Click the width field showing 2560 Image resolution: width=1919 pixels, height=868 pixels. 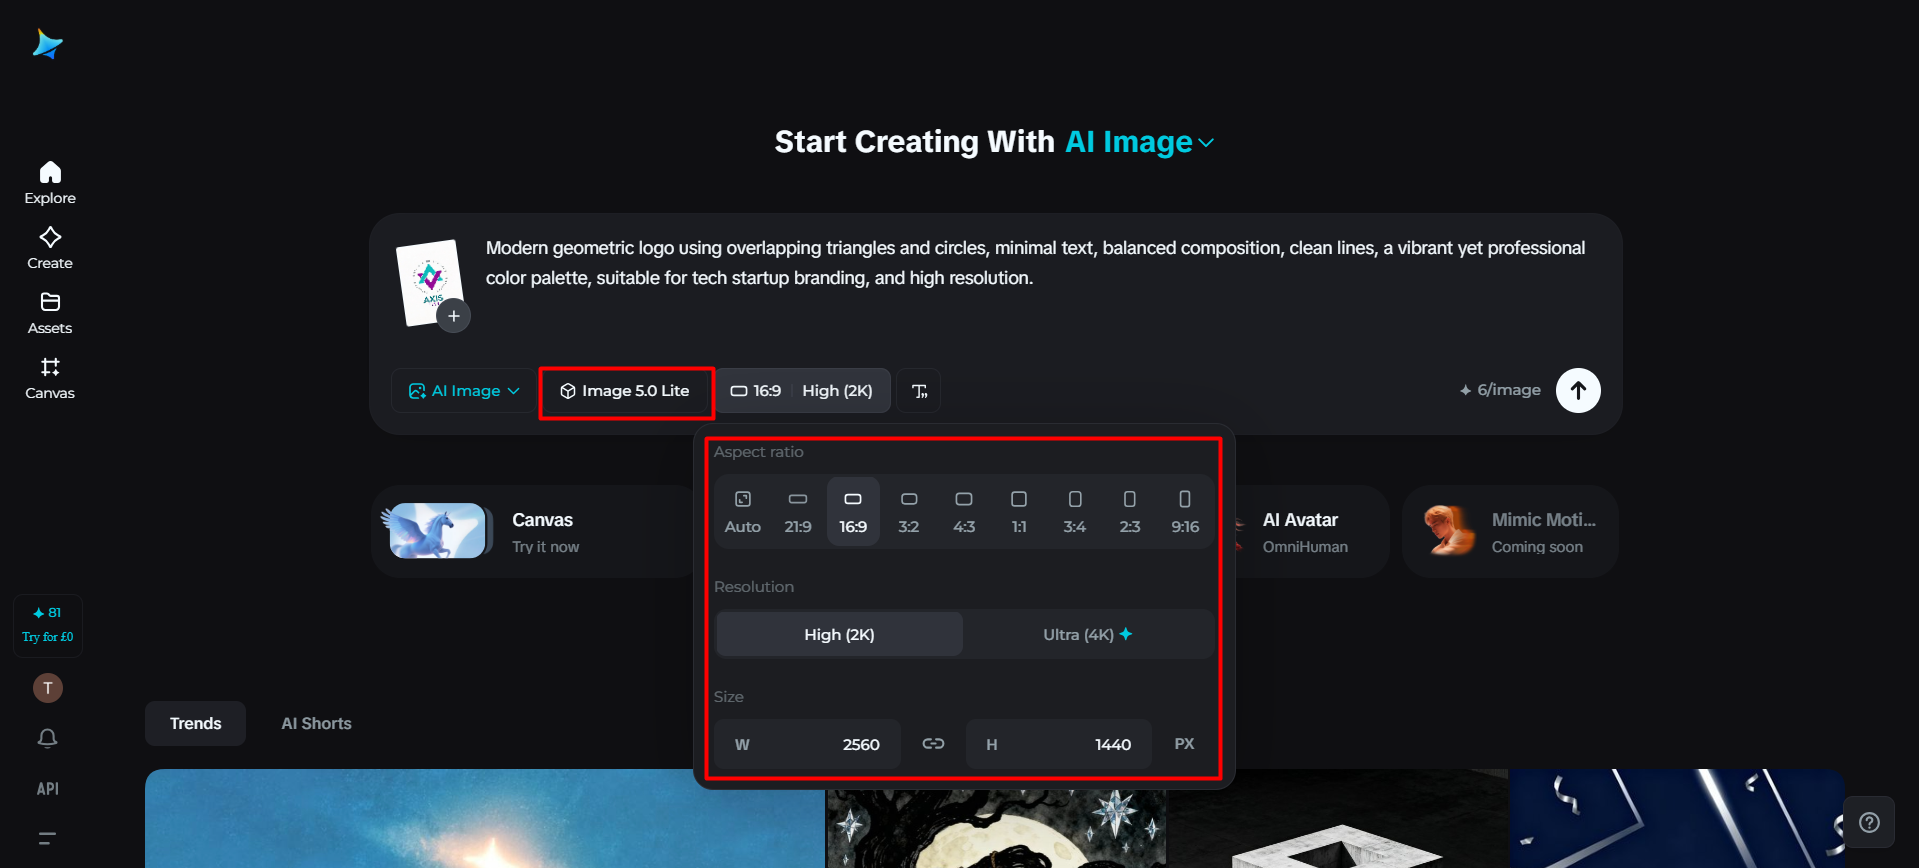click(808, 744)
